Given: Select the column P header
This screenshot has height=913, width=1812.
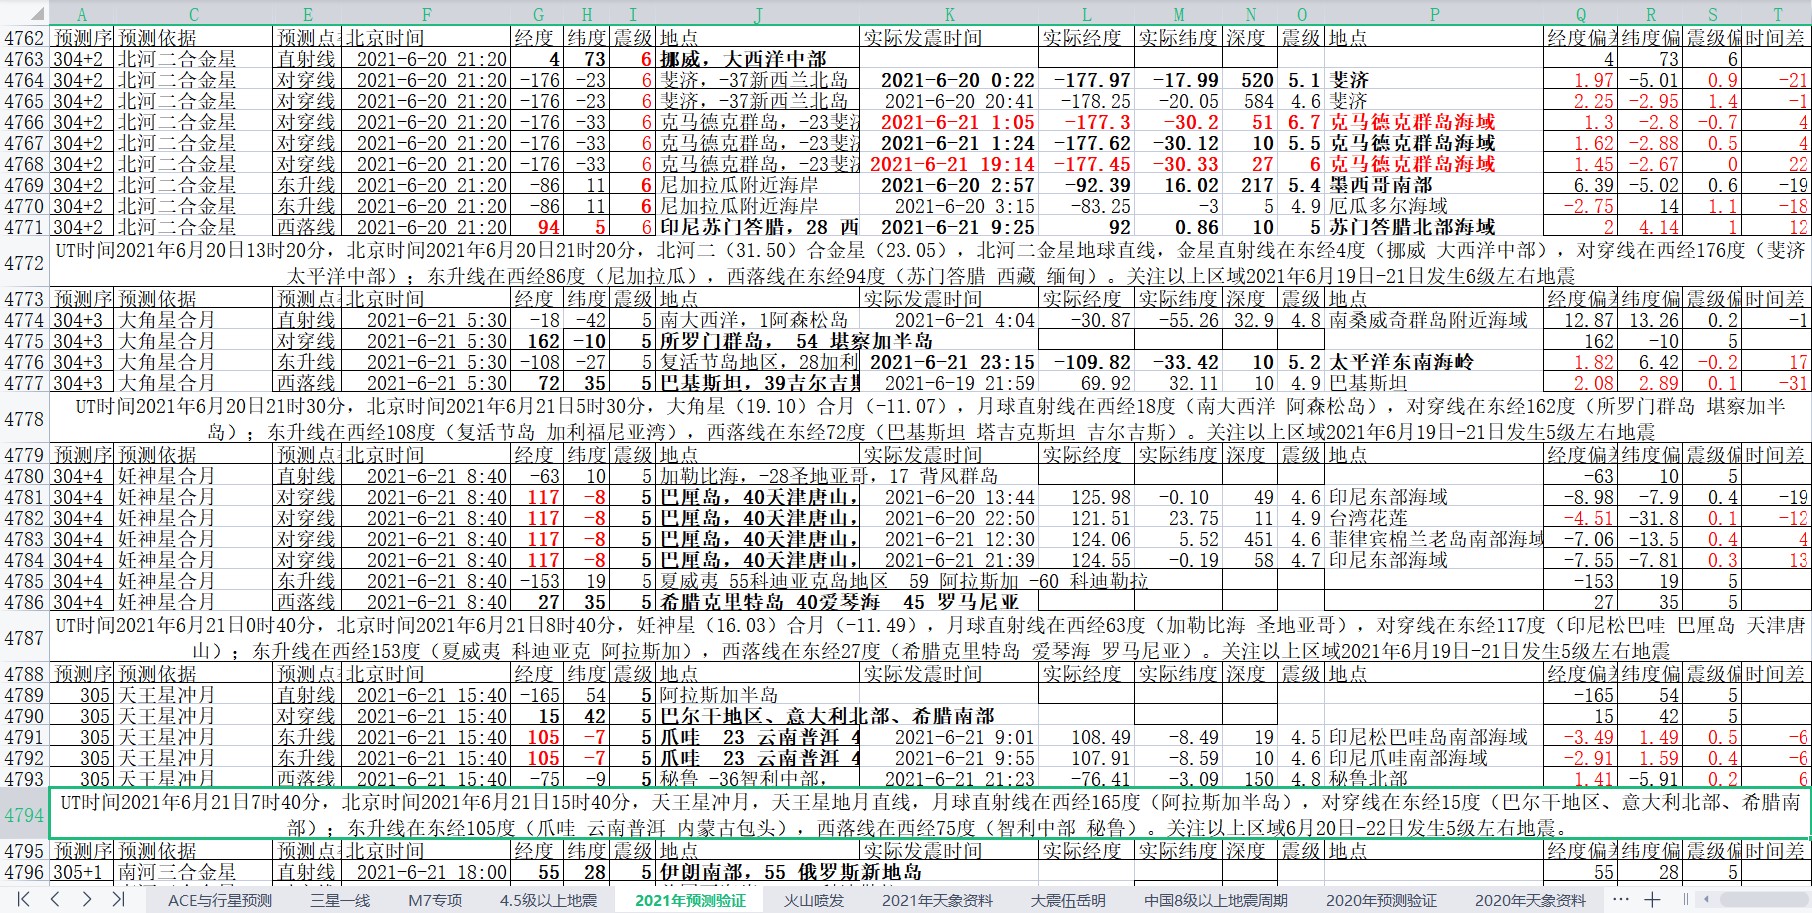Looking at the screenshot, I should tap(1434, 14).
